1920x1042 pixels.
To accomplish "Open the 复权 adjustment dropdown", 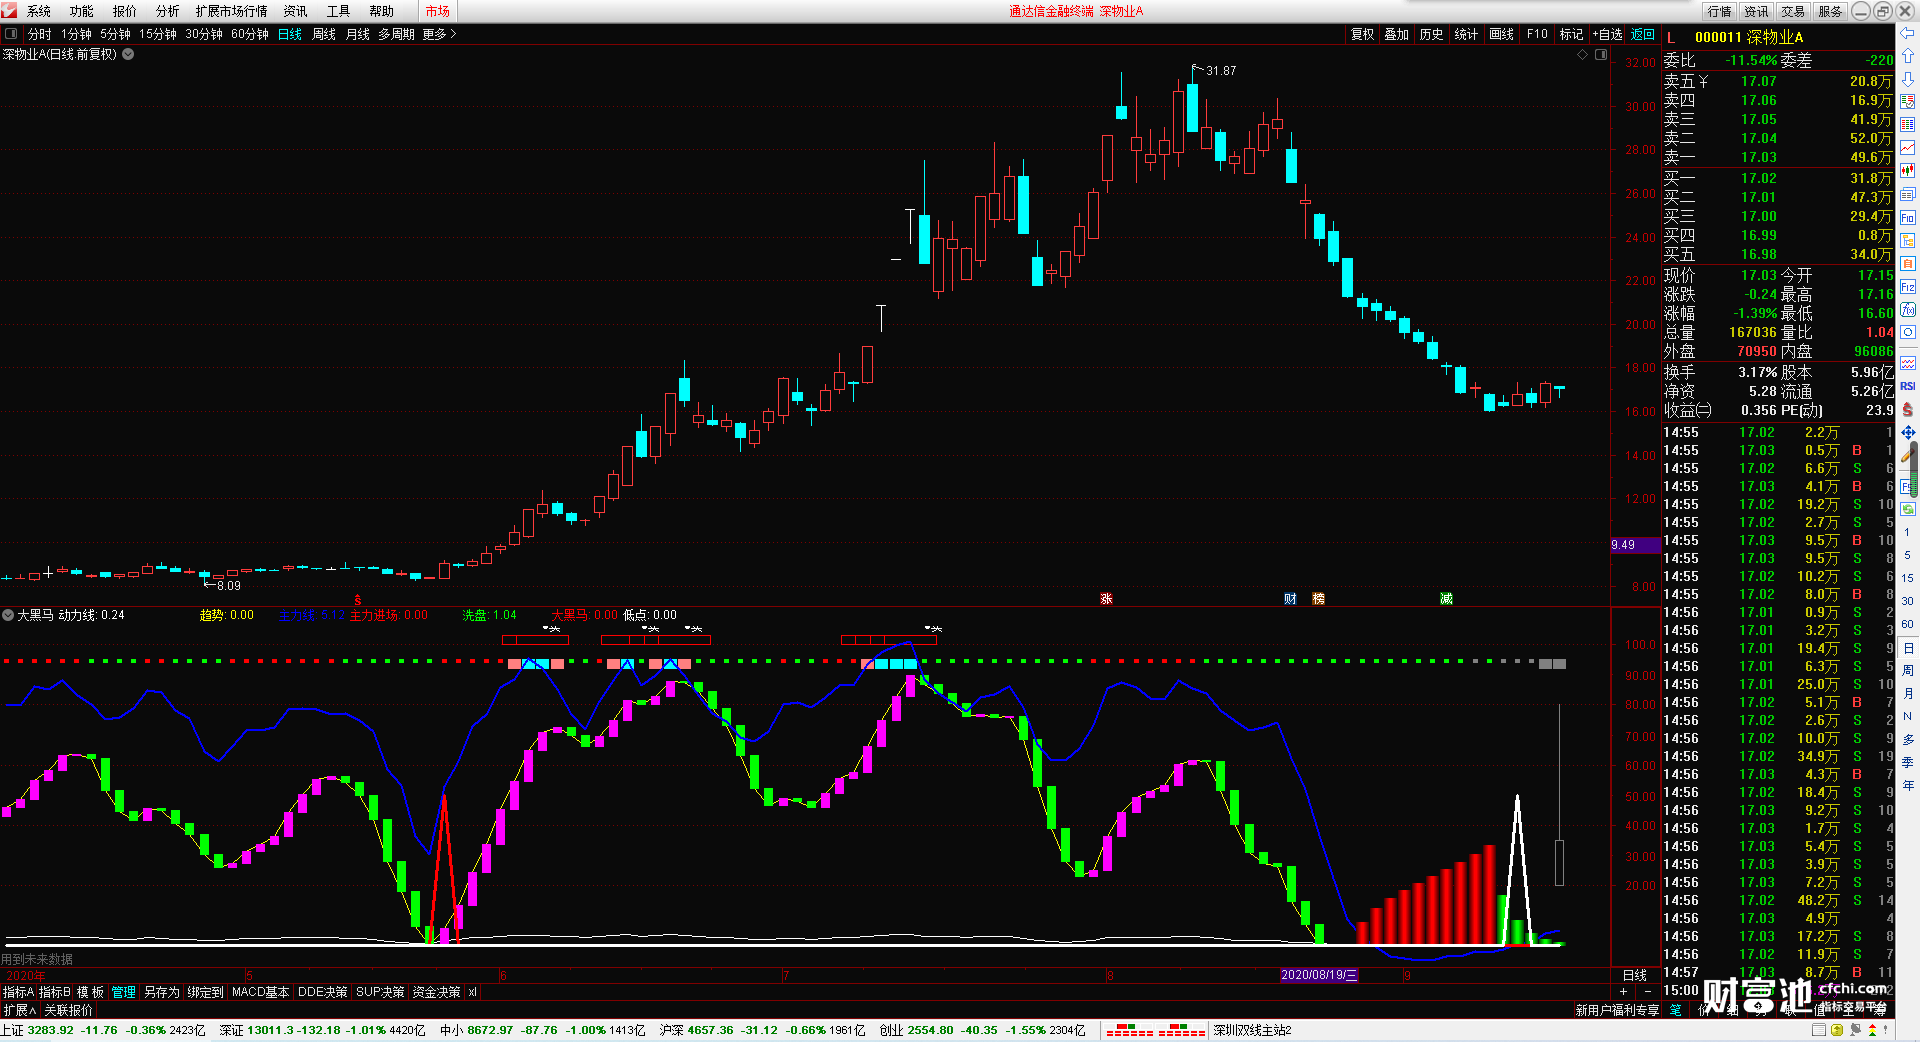I will click(x=1362, y=34).
